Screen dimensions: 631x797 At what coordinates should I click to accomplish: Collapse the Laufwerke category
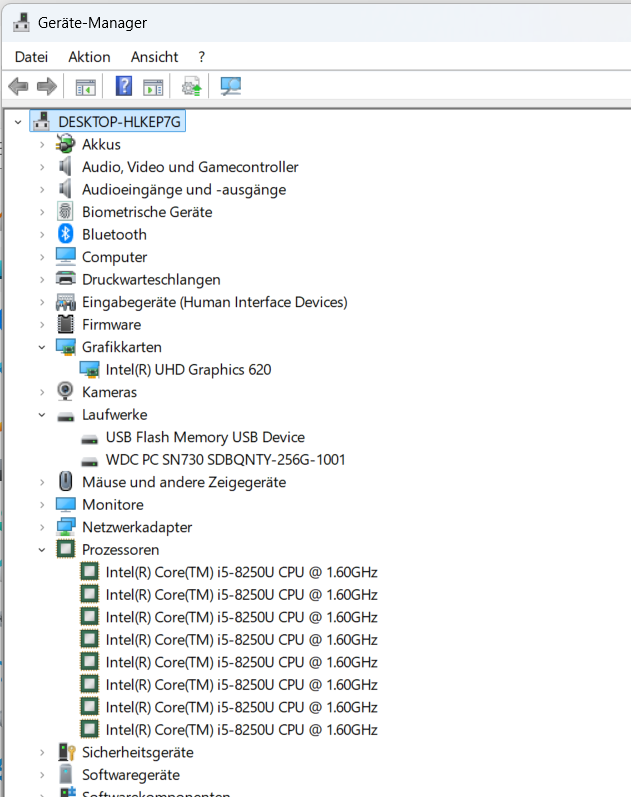coord(42,415)
